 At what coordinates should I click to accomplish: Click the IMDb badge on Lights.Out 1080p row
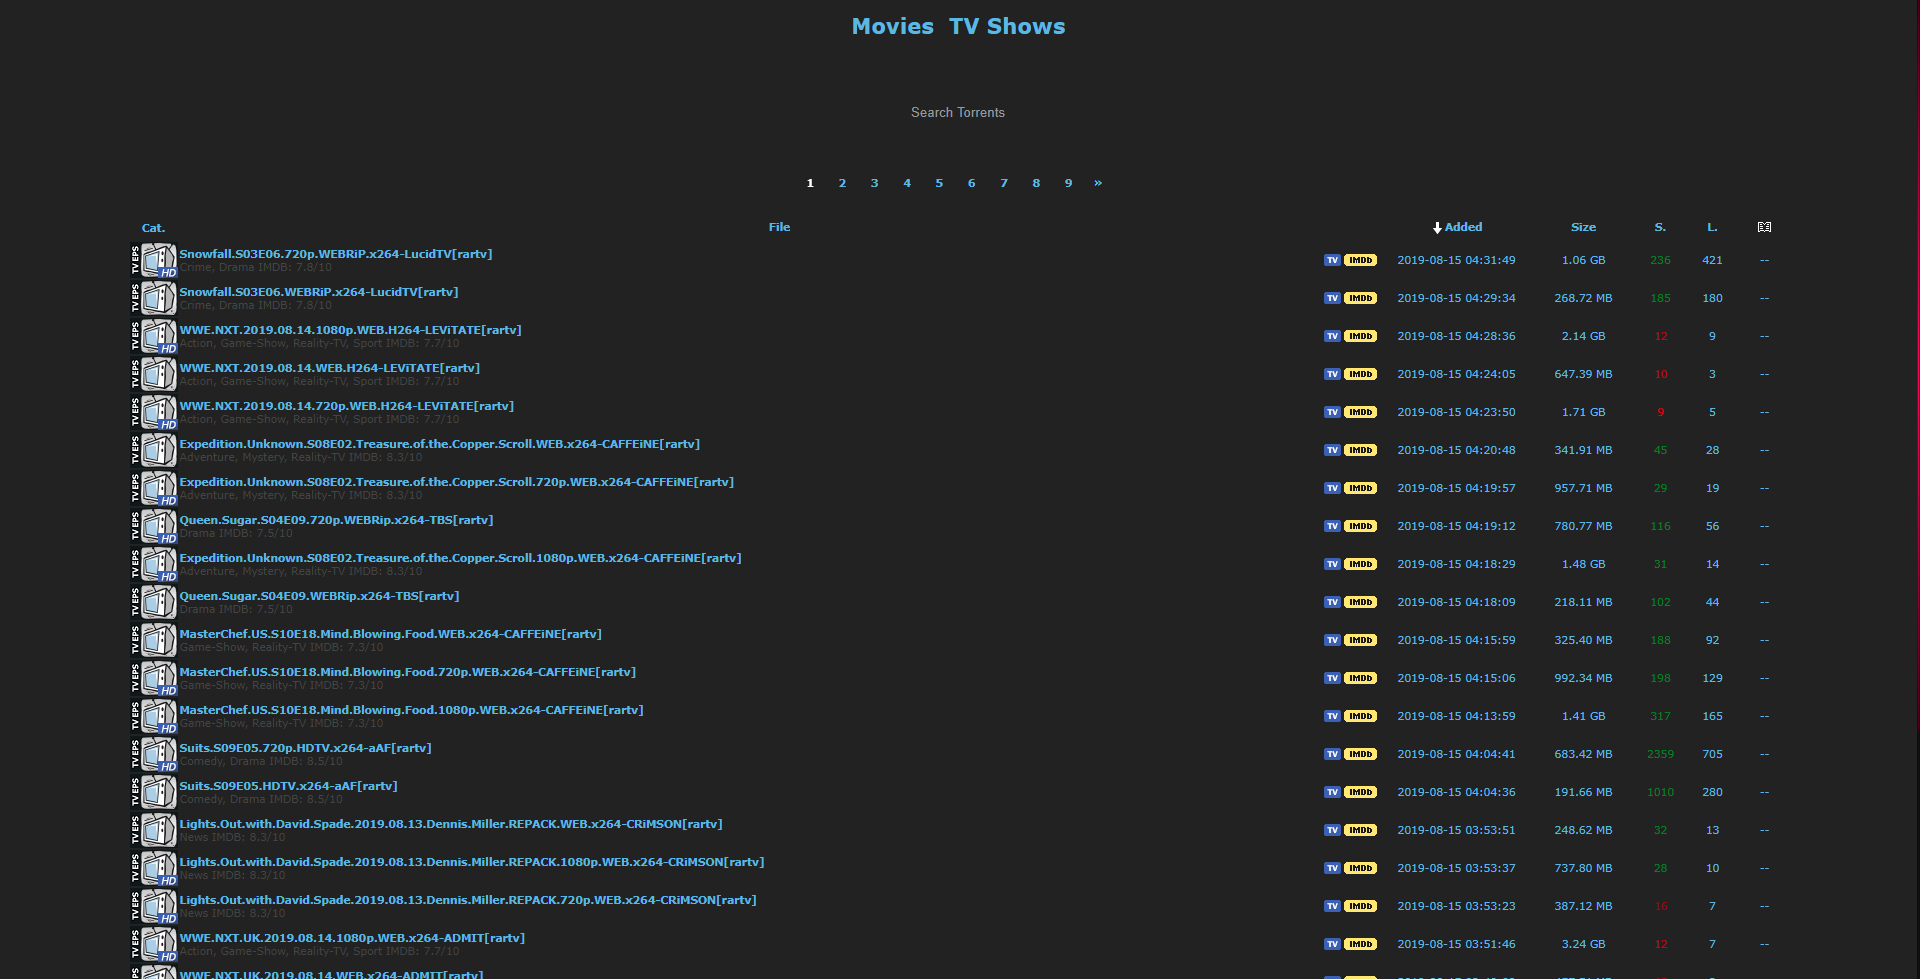point(1360,868)
